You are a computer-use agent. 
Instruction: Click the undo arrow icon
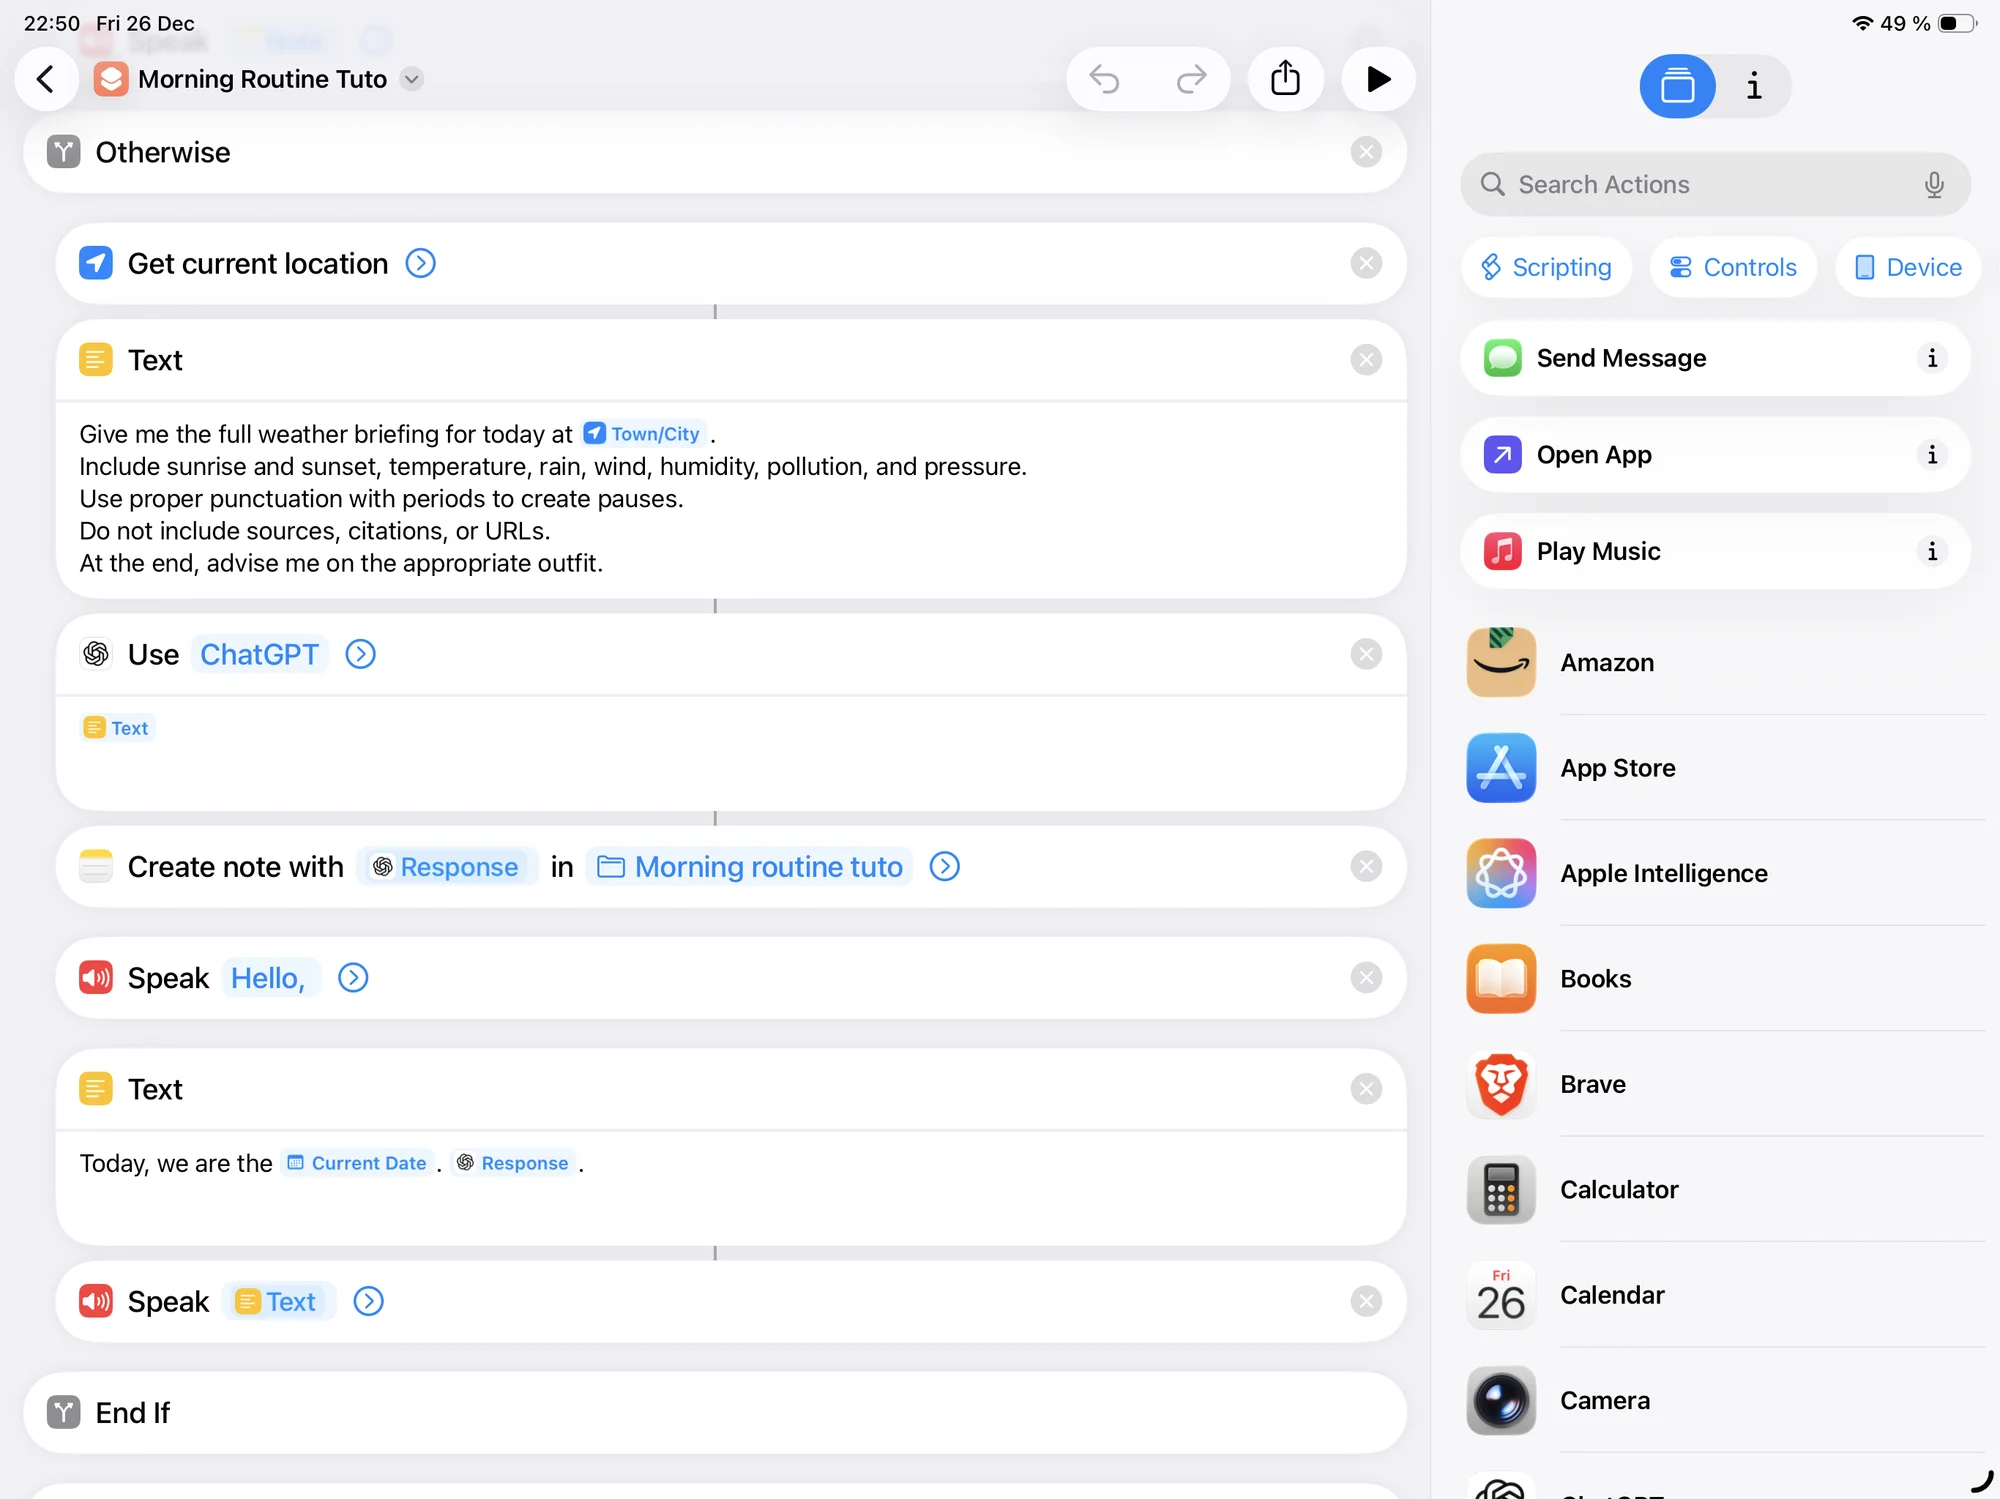(1105, 79)
